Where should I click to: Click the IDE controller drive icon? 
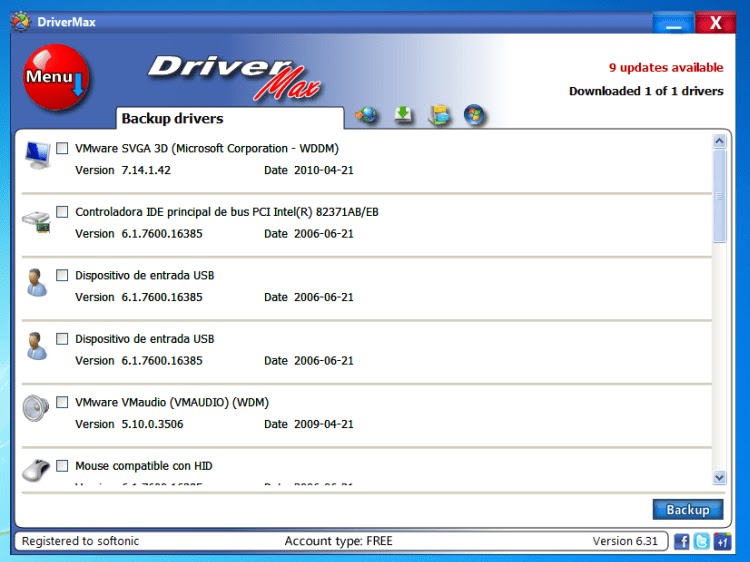(x=36, y=221)
